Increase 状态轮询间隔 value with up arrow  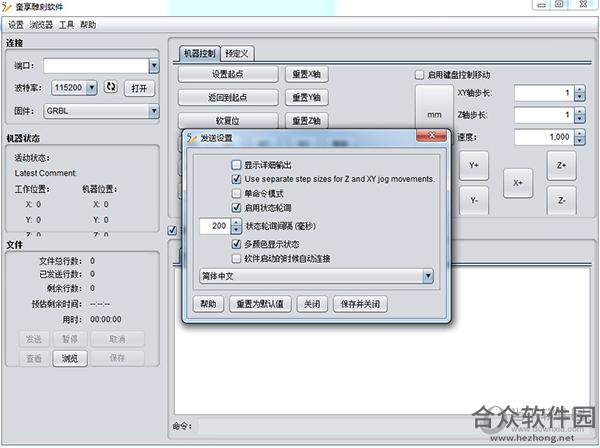[236, 222]
